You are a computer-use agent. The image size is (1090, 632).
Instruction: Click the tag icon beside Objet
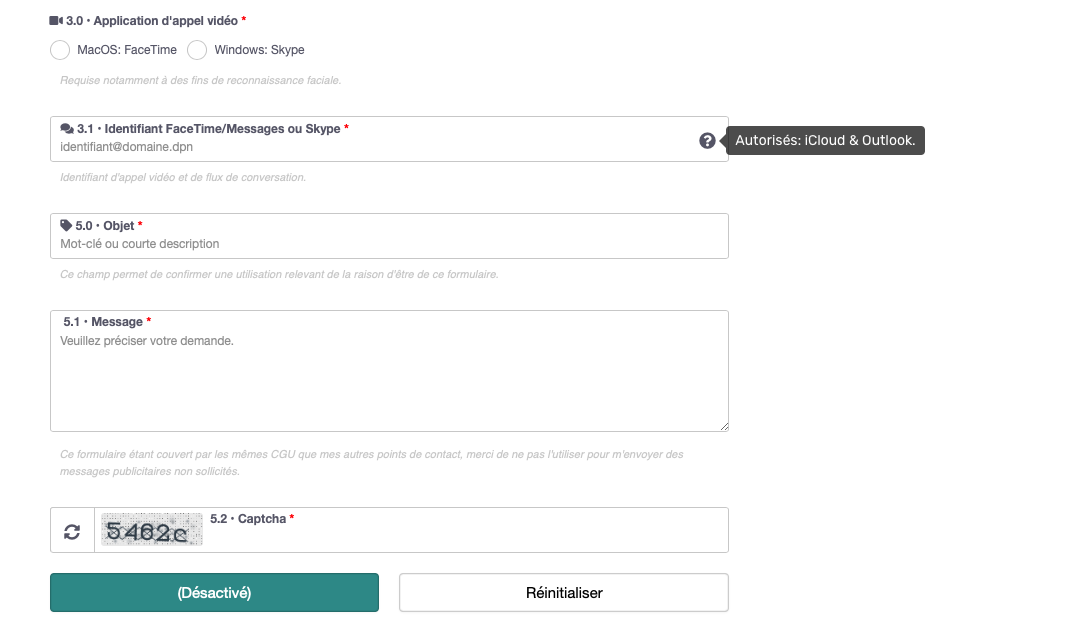66,225
